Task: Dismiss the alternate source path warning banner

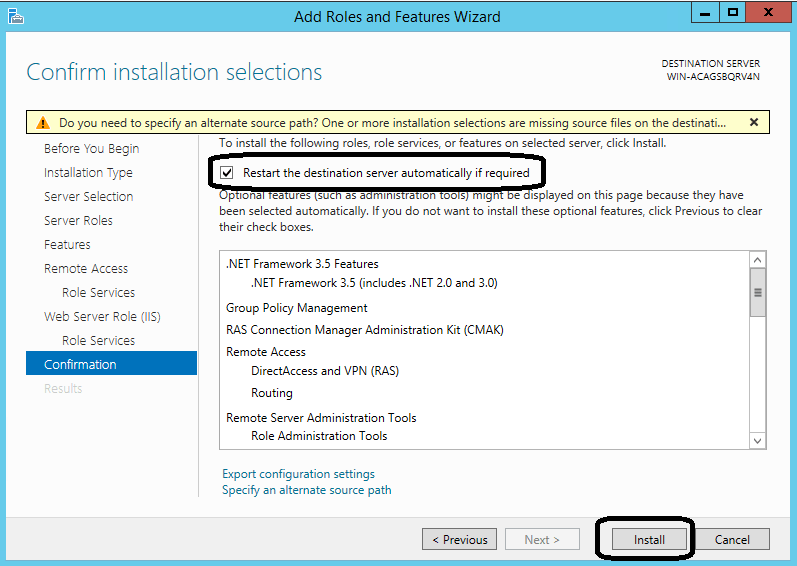Action: point(753,122)
